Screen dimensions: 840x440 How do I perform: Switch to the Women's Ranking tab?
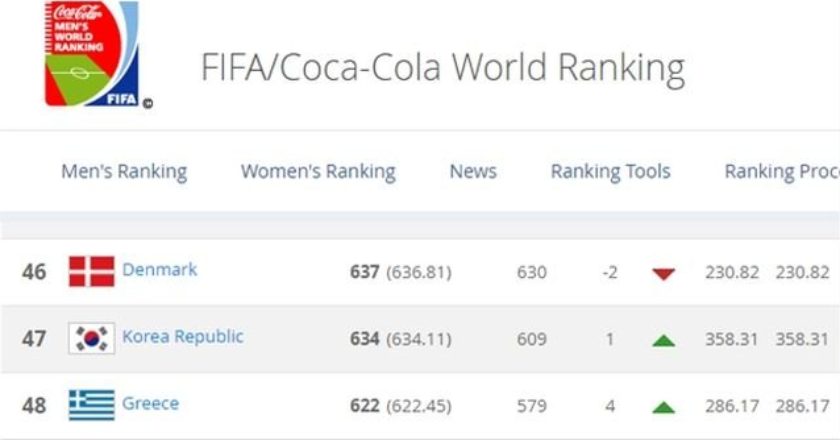(318, 171)
